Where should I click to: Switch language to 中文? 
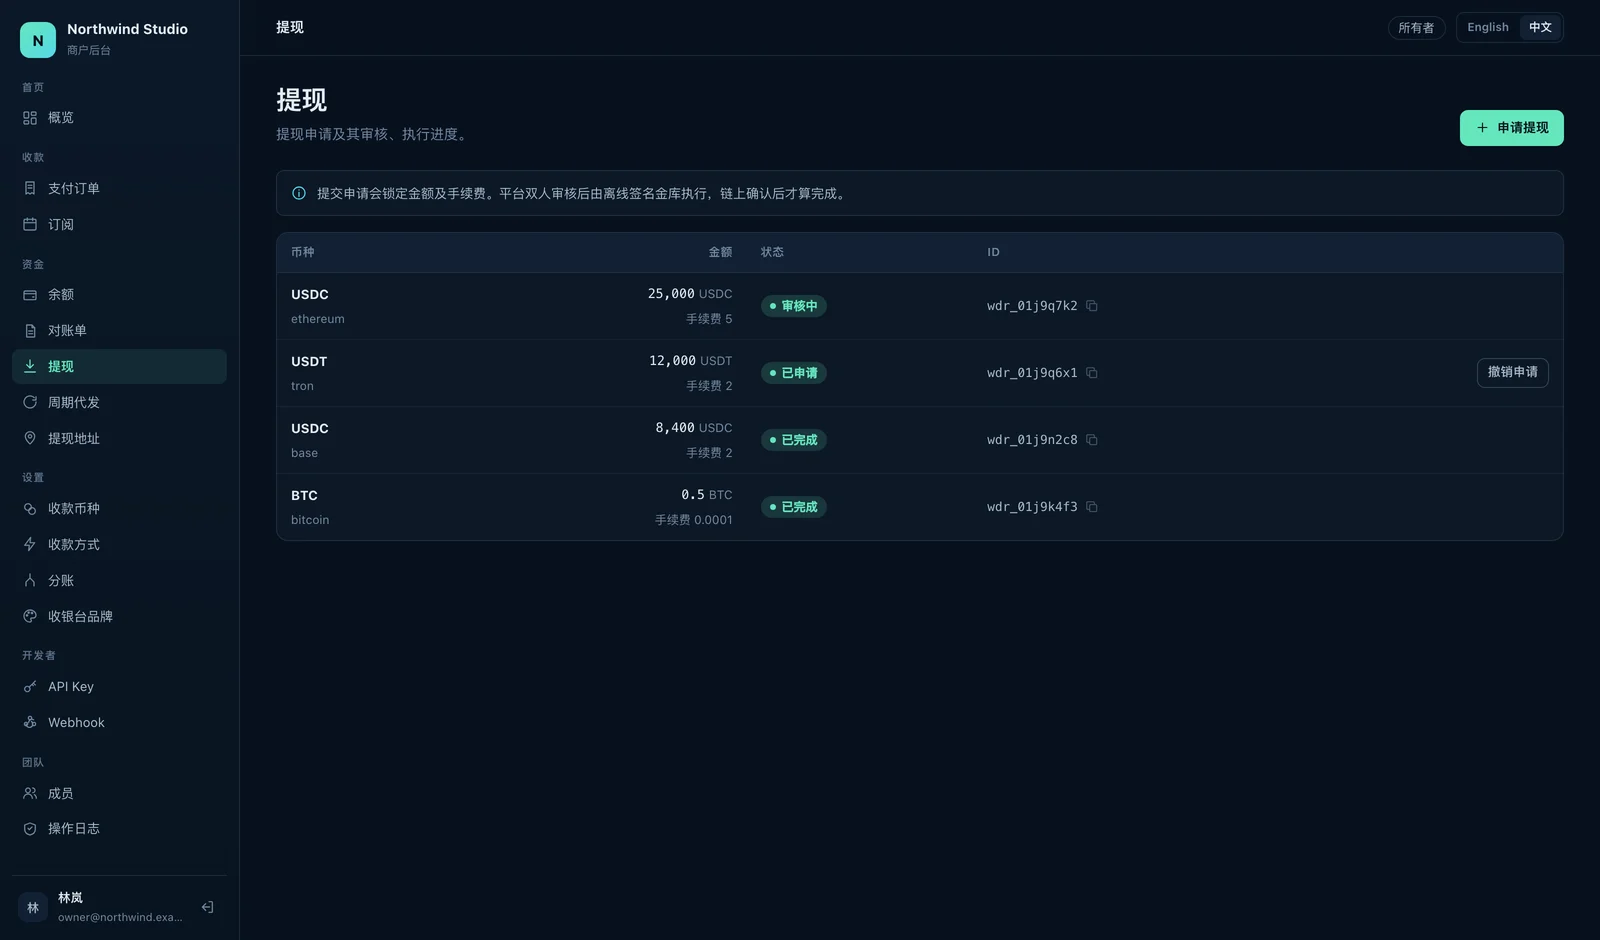(1540, 28)
